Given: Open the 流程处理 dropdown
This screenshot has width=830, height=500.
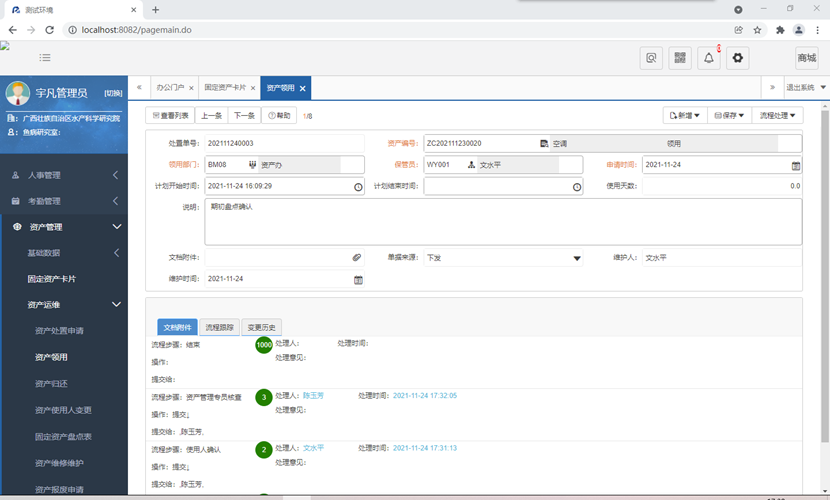Looking at the screenshot, I should 777,115.
